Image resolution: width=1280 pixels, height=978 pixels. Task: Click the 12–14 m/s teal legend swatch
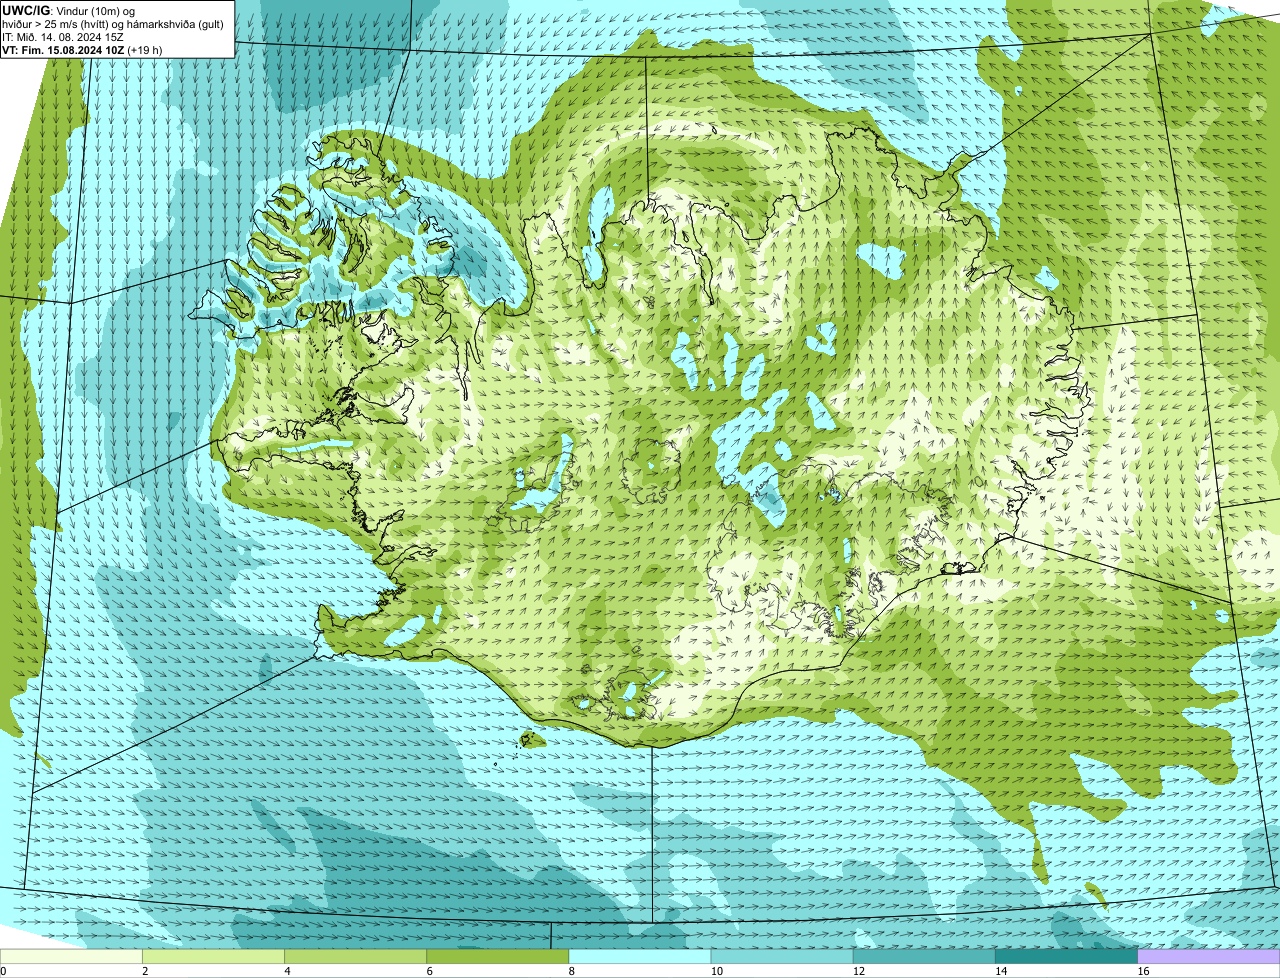[x=924, y=957]
